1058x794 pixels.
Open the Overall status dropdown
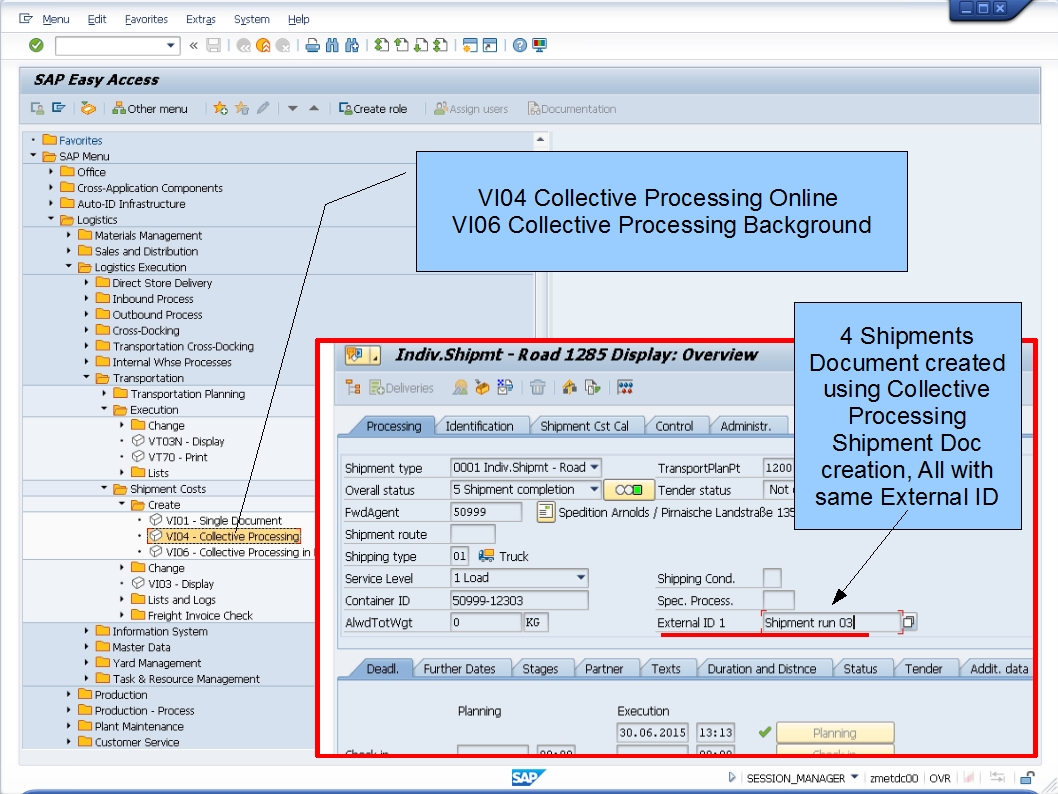tap(594, 489)
